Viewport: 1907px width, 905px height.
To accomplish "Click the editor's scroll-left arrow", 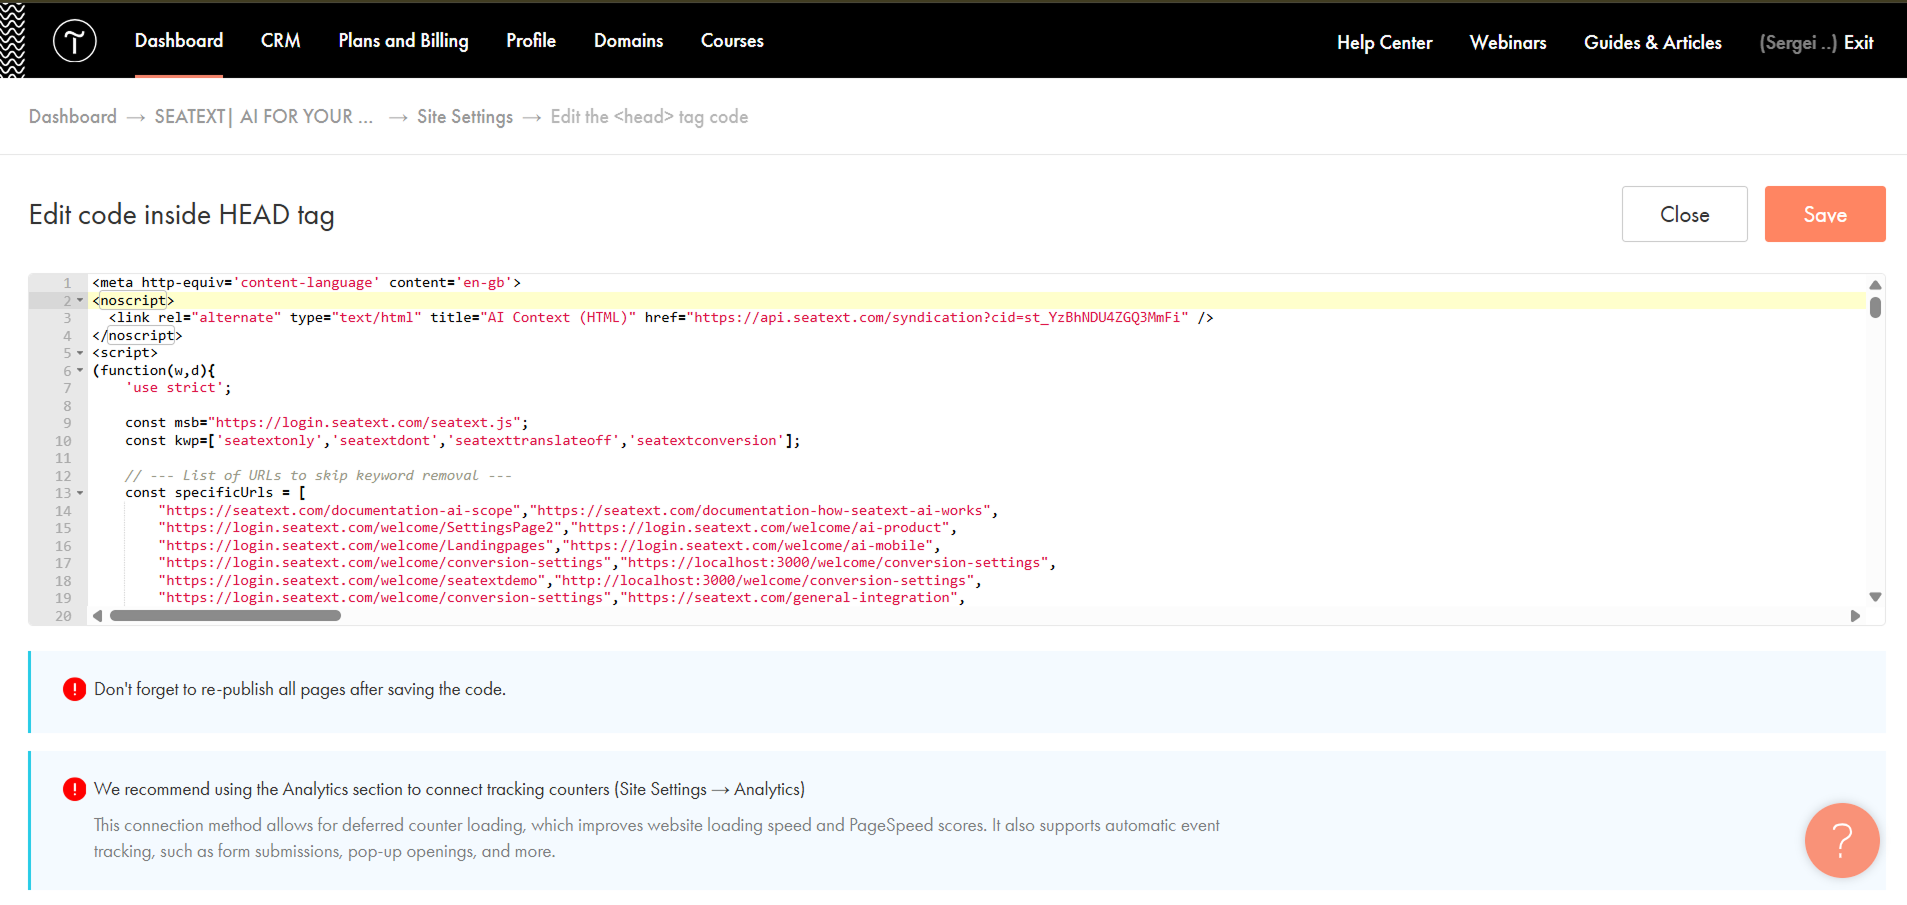I will pos(97,616).
